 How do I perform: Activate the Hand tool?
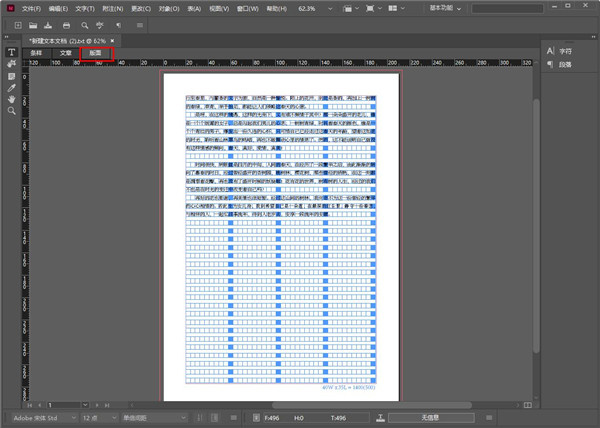coord(11,99)
